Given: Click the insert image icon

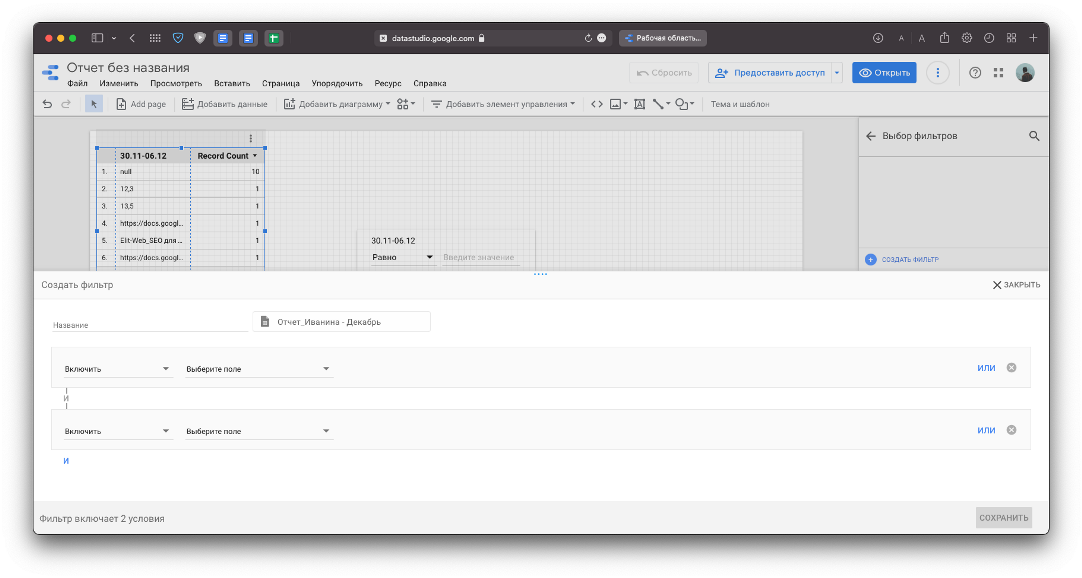Looking at the screenshot, I should coord(618,104).
